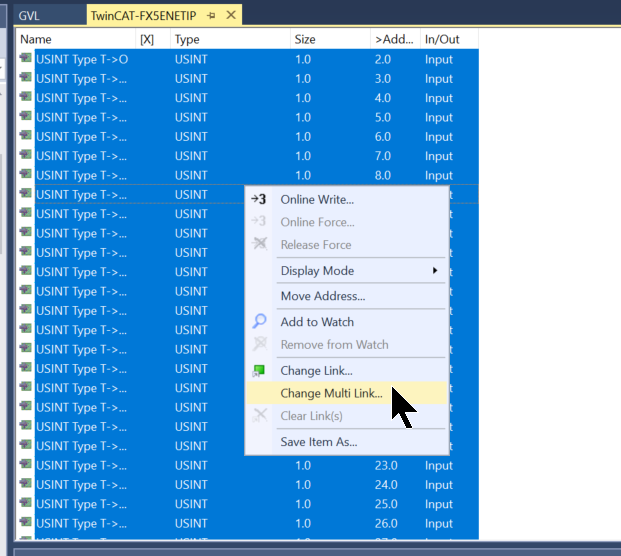Switch to the GVL tab
This screenshot has height=556, width=621.
click(35, 15)
